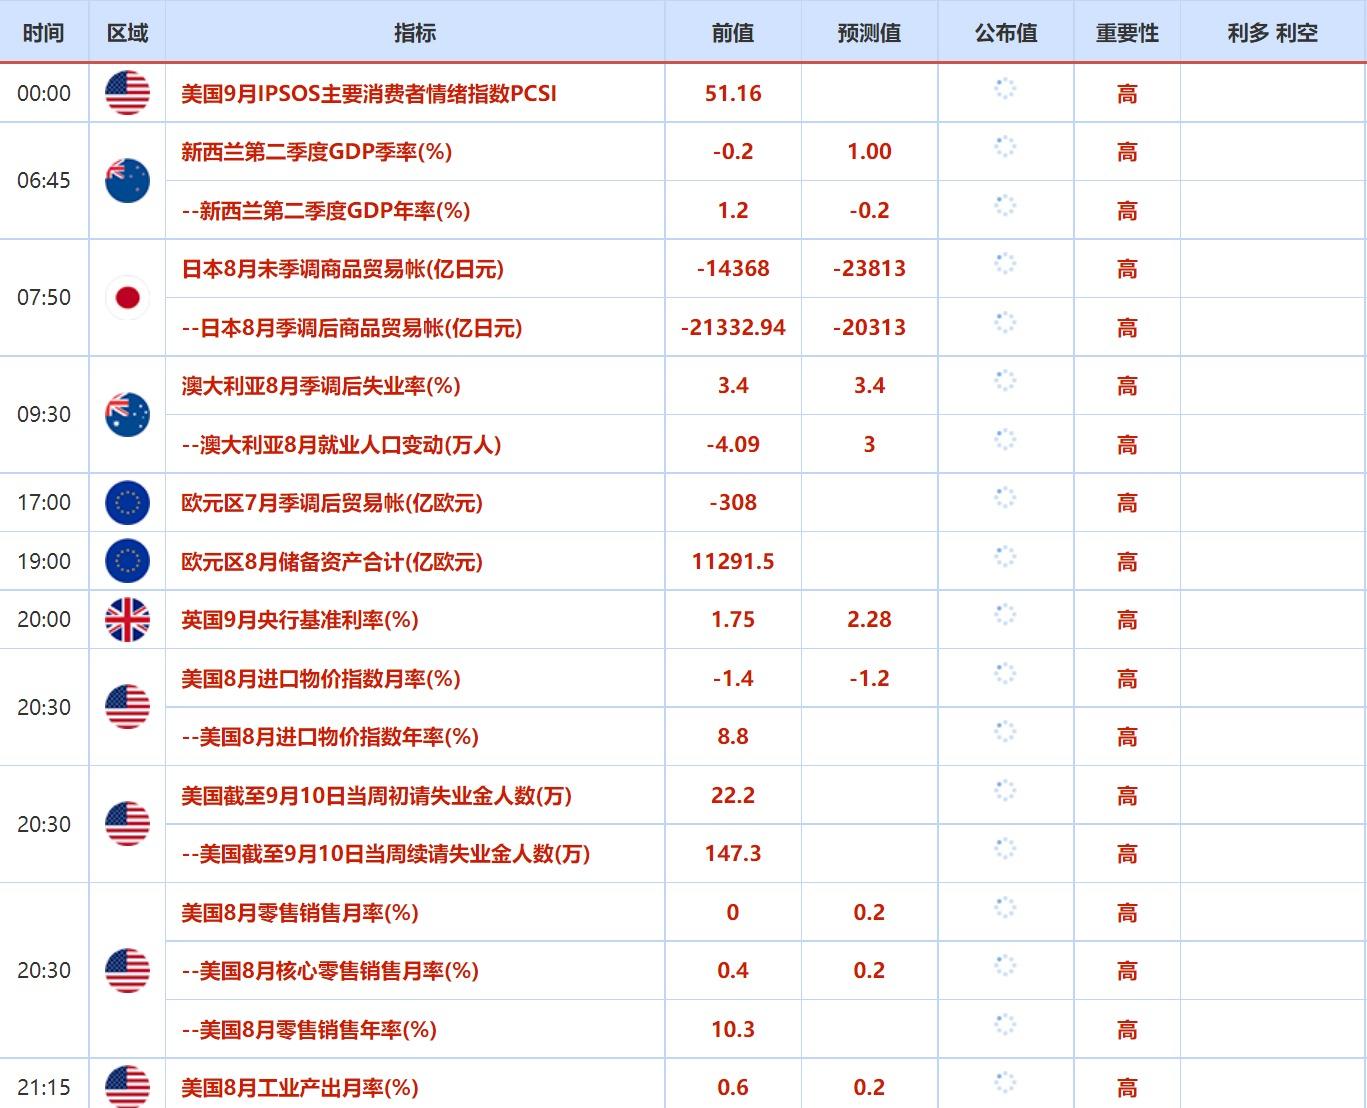Open 美国8月零售销售月率 indicator
The width and height of the screenshot is (1367, 1108).
pos(299,912)
